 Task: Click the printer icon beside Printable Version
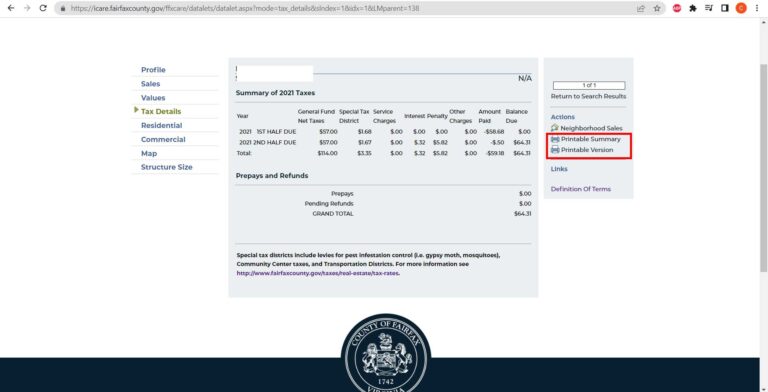coord(555,150)
